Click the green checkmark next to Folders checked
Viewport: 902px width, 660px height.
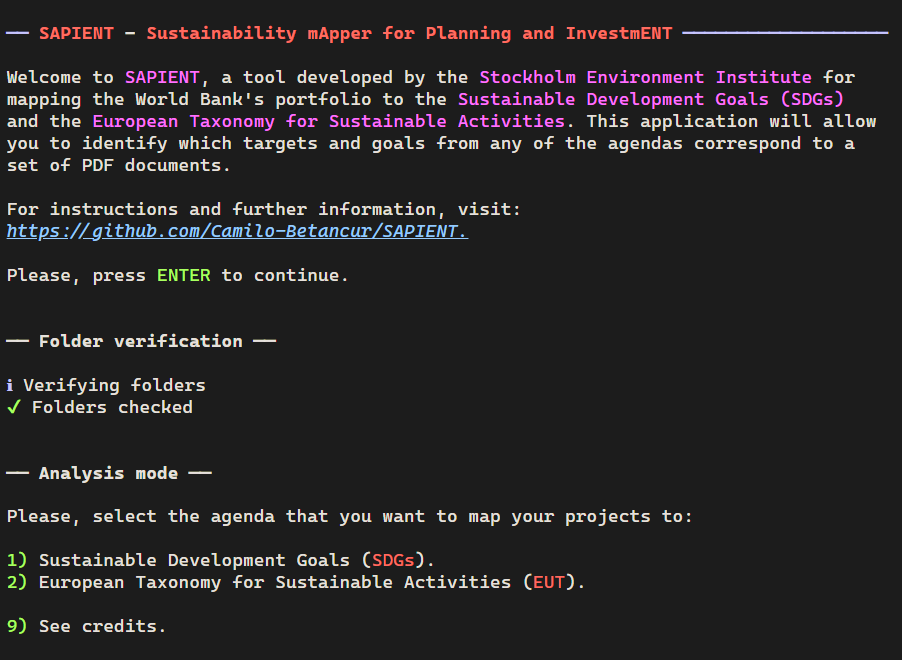(11, 406)
